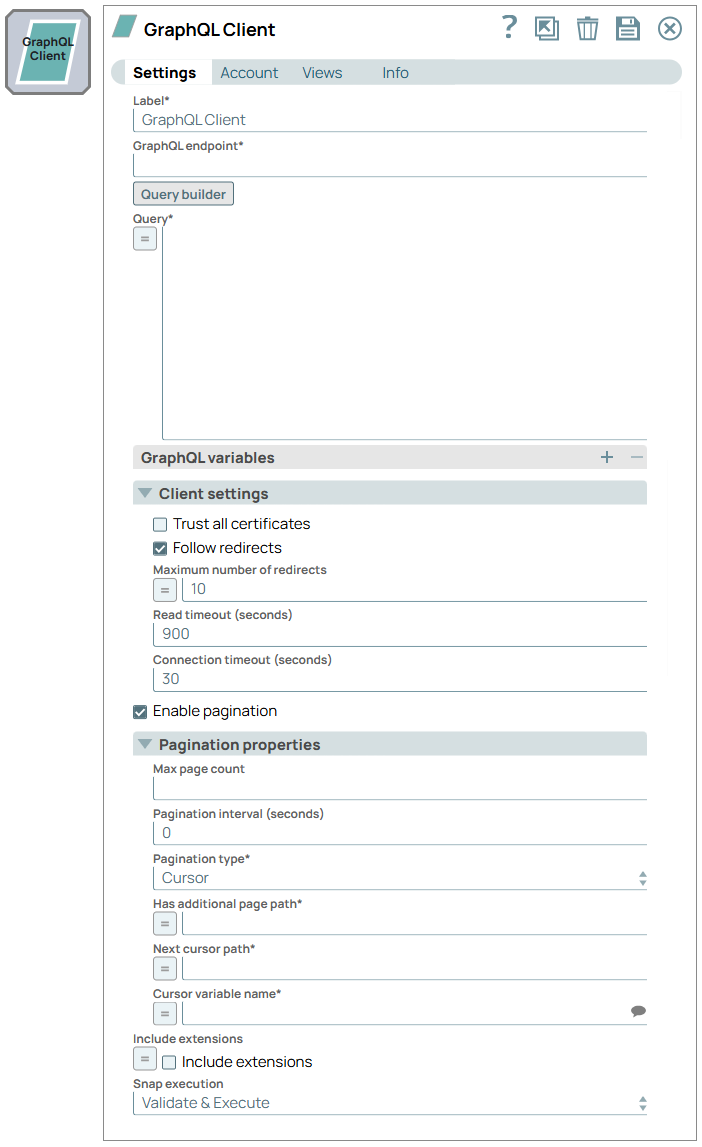
Task: Toggle expression for Maximum number of redirects
Action: coord(165,590)
